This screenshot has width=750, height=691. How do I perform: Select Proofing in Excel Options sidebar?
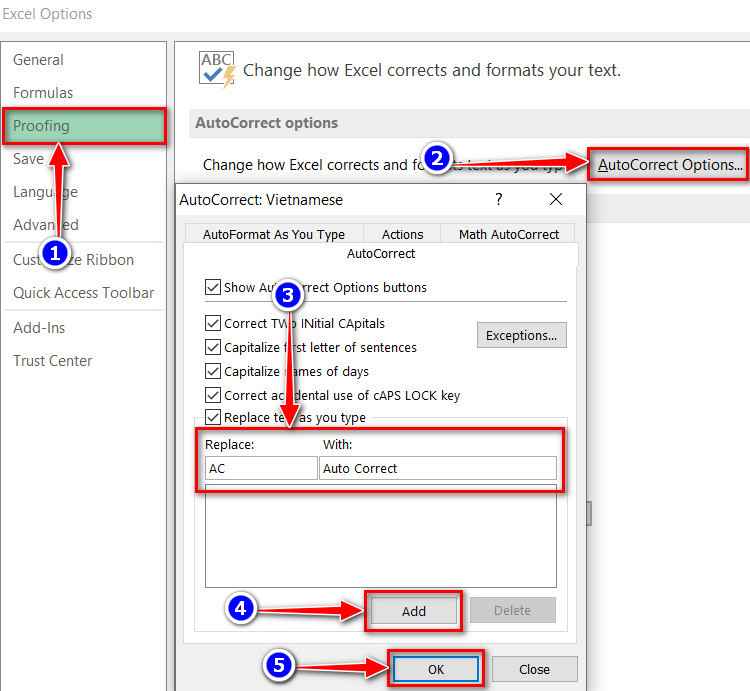(85, 126)
